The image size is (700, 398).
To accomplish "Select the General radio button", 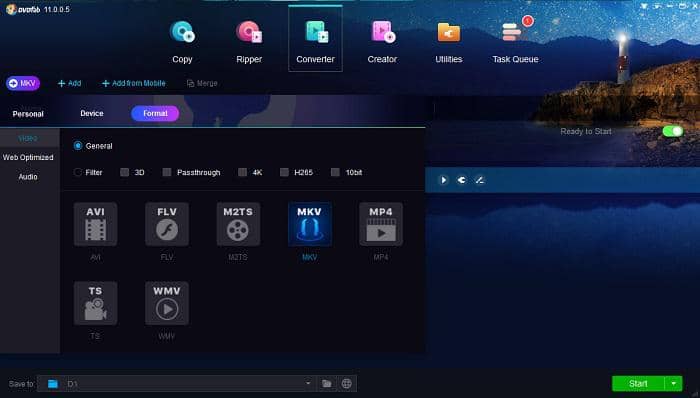I will pos(78,145).
